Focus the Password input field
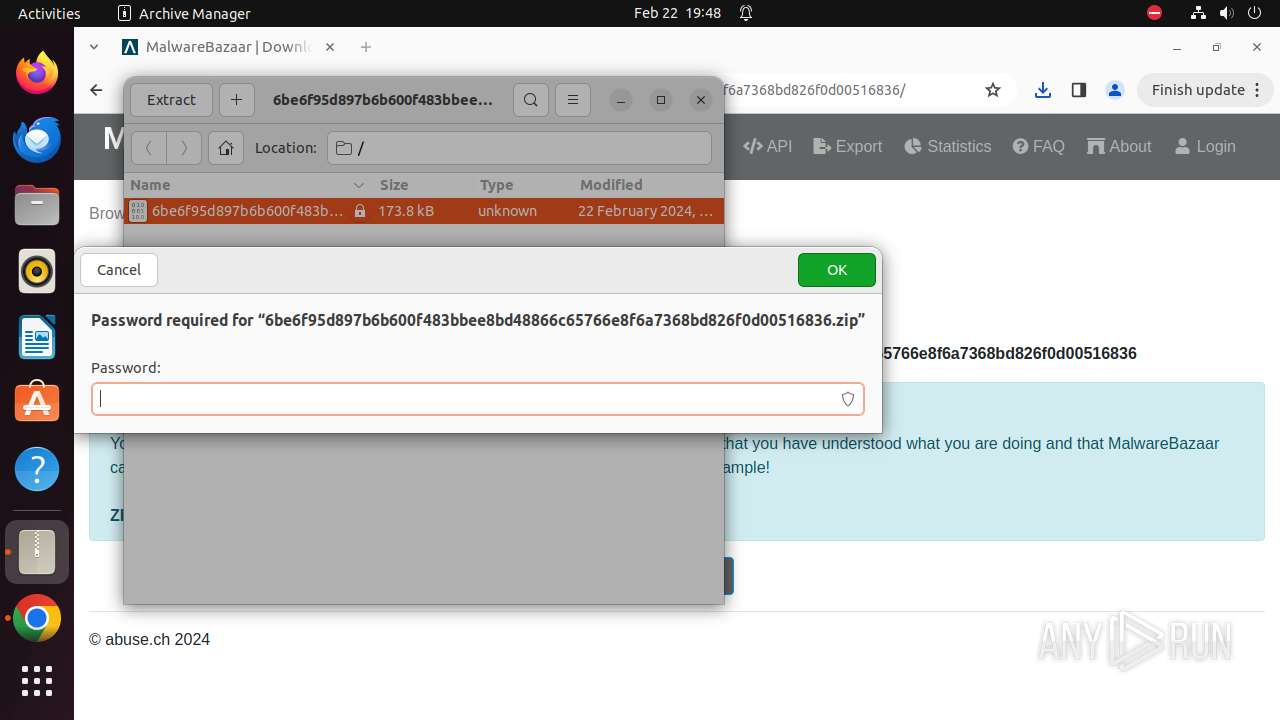The width and height of the screenshot is (1280, 720). pyautogui.click(x=478, y=399)
